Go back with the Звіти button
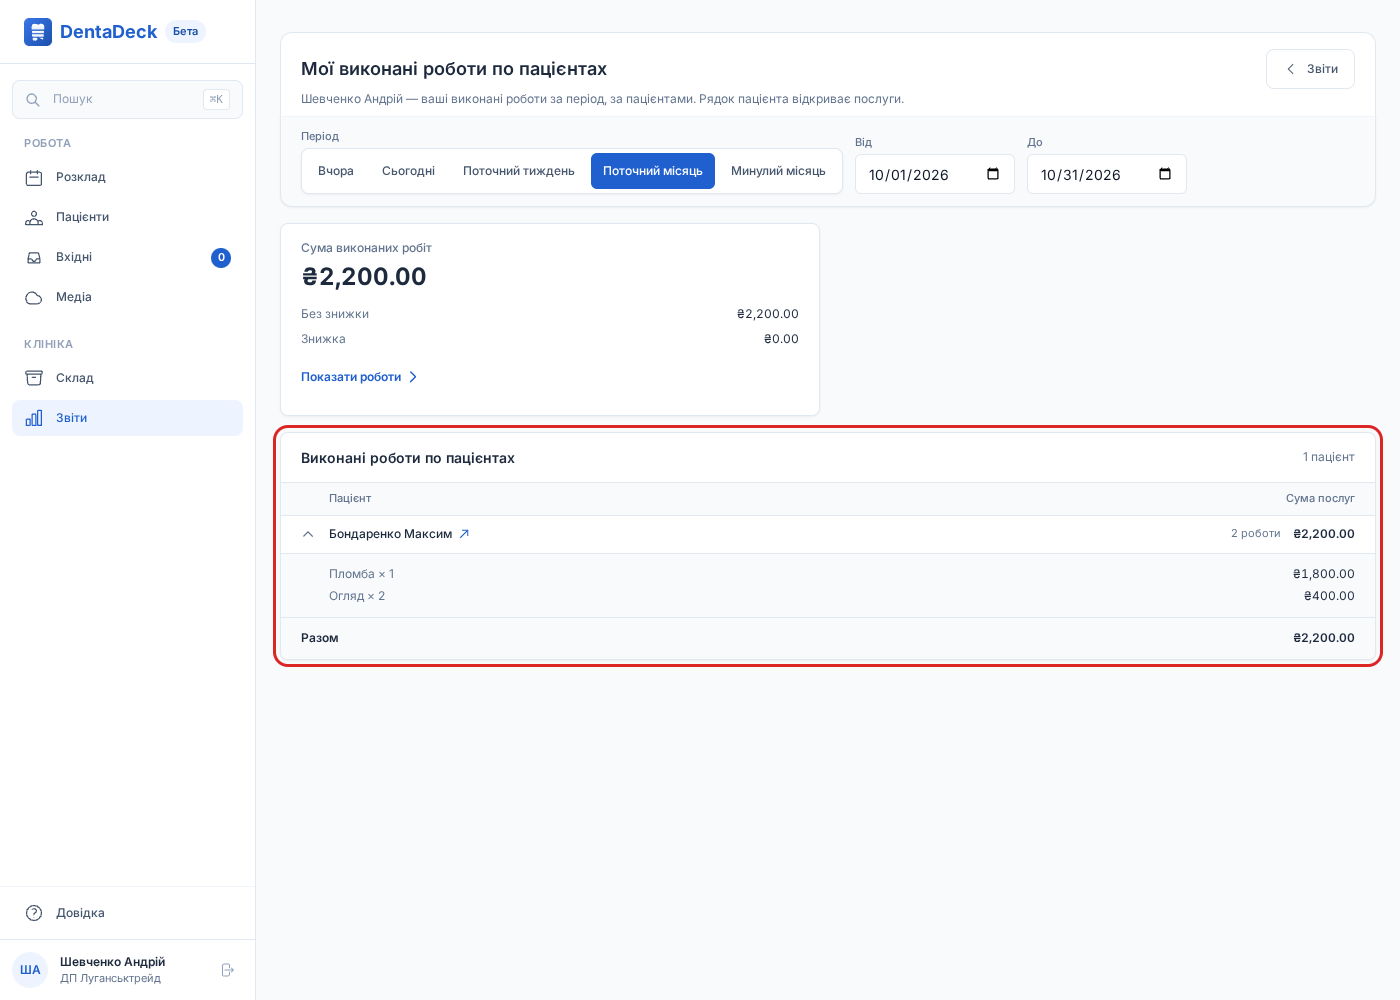Screen dimensions: 1400x1000 click(x=1310, y=69)
